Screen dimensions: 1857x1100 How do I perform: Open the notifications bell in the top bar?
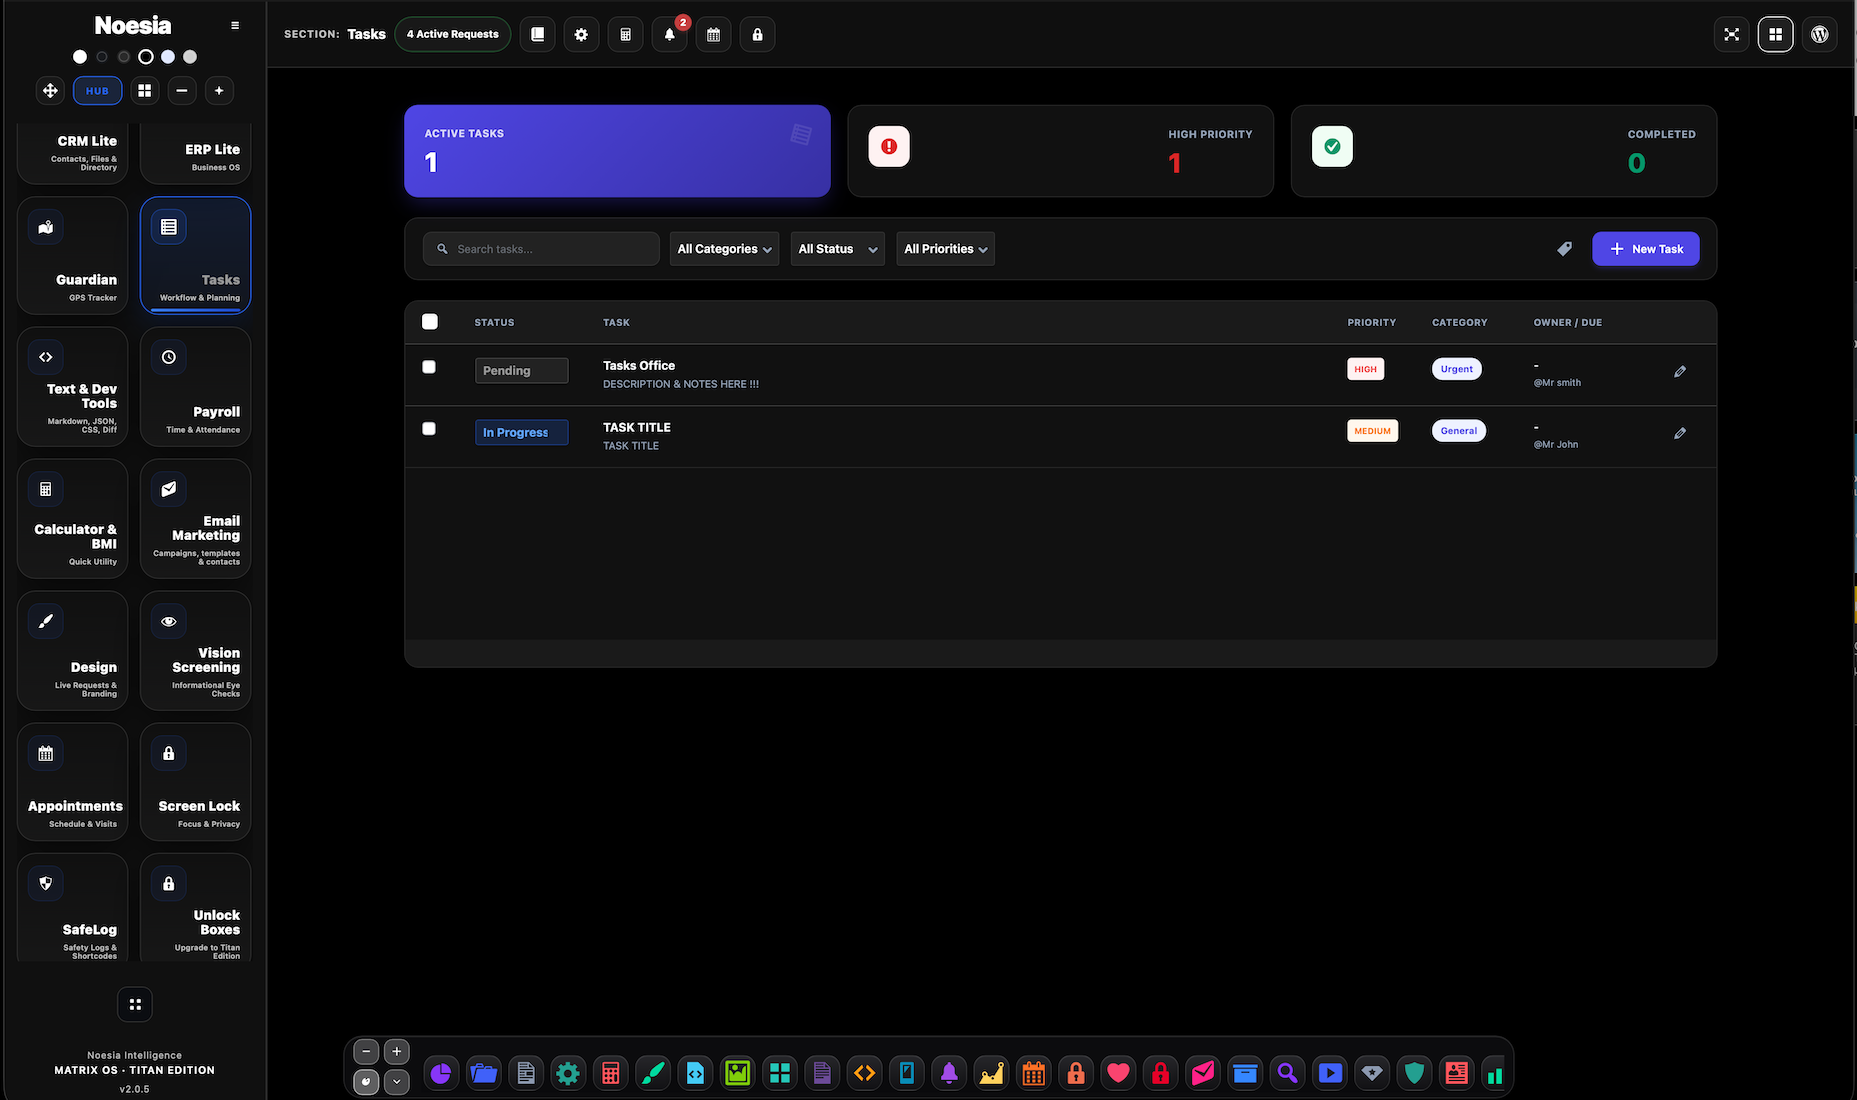click(x=669, y=35)
